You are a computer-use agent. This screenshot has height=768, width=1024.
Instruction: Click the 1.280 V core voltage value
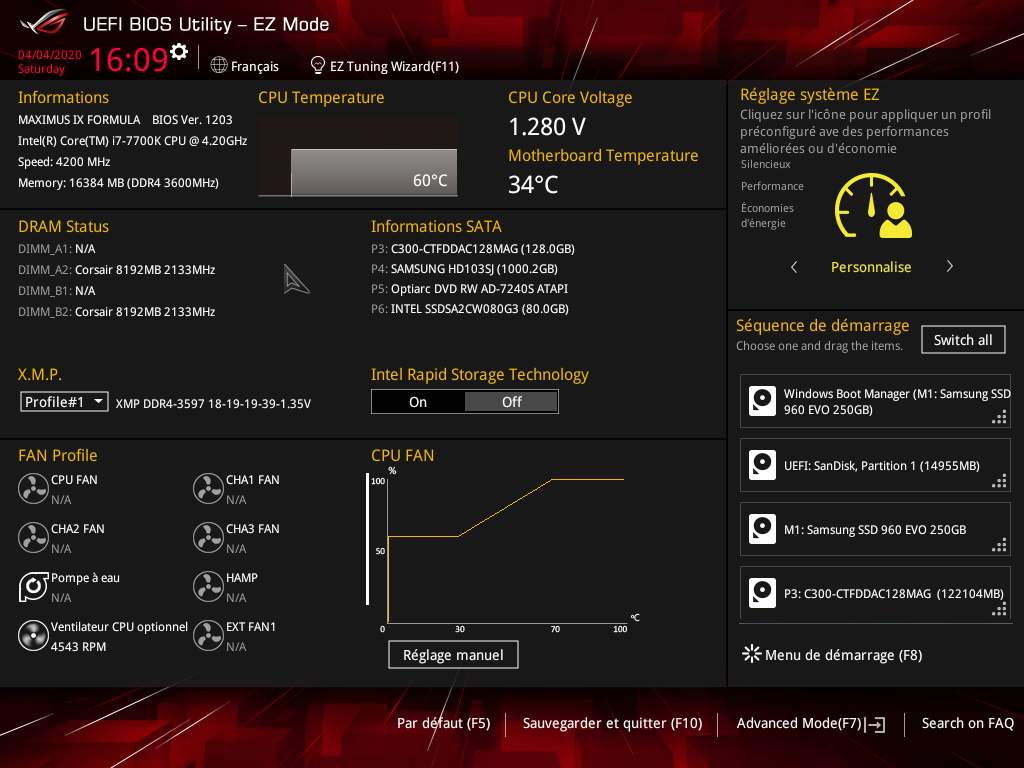pos(547,127)
